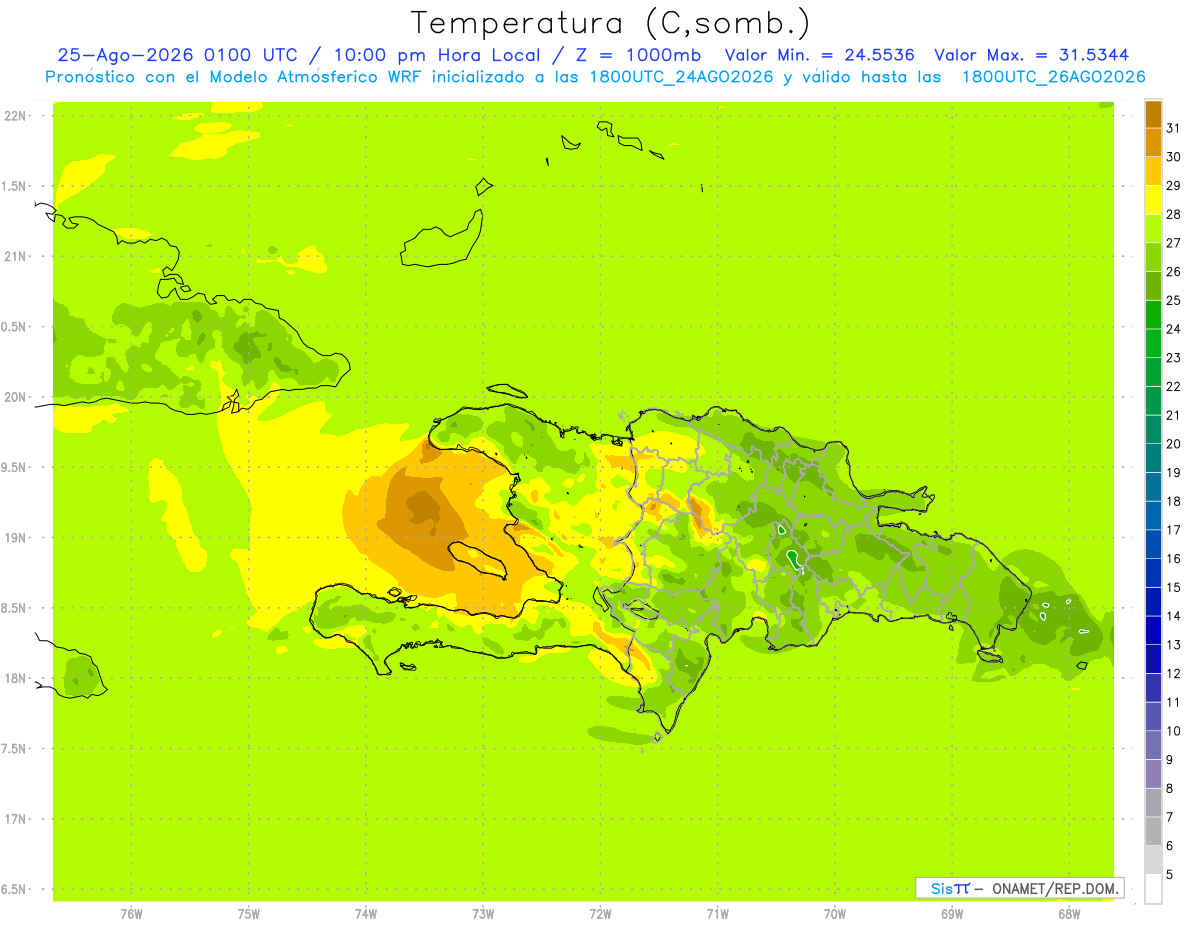Click the "21N" latitude axis label

point(17,256)
